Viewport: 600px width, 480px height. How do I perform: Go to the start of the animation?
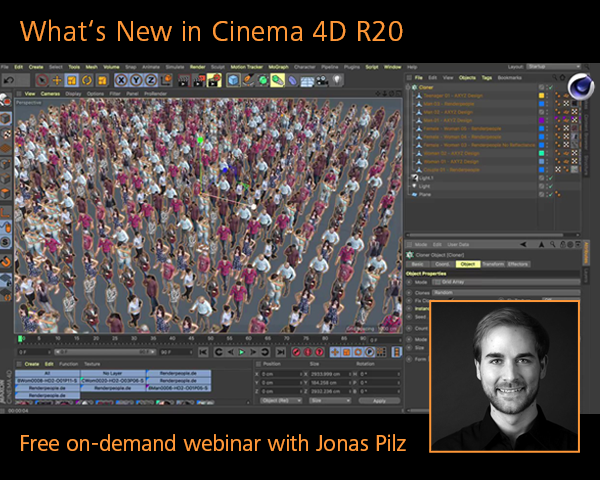point(203,352)
